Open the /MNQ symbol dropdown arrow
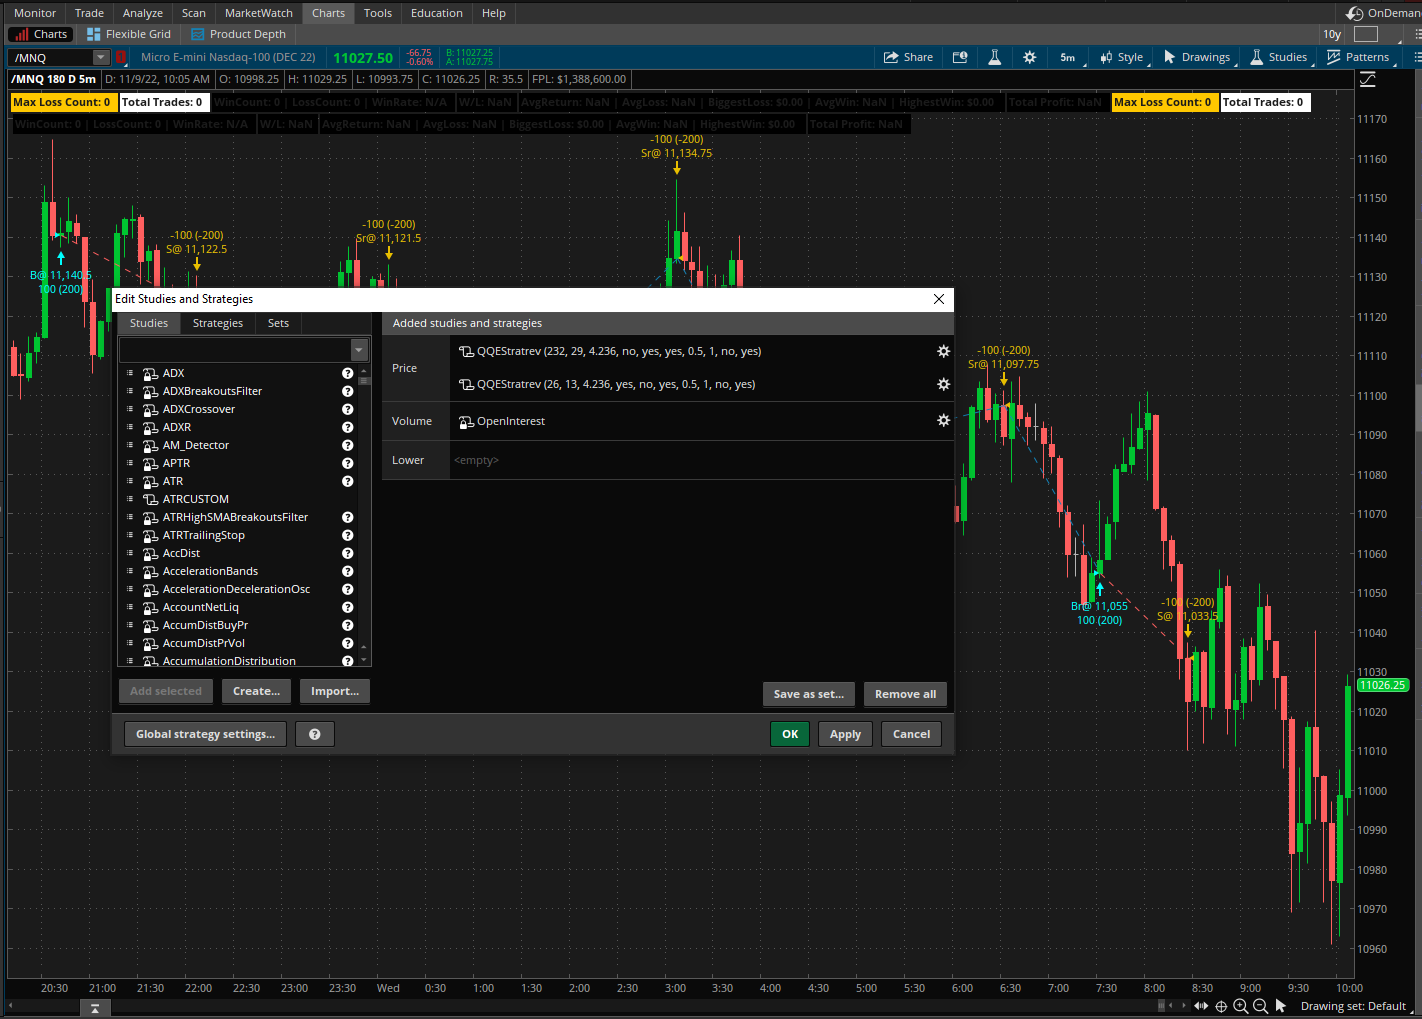The image size is (1422, 1019). [x=100, y=57]
